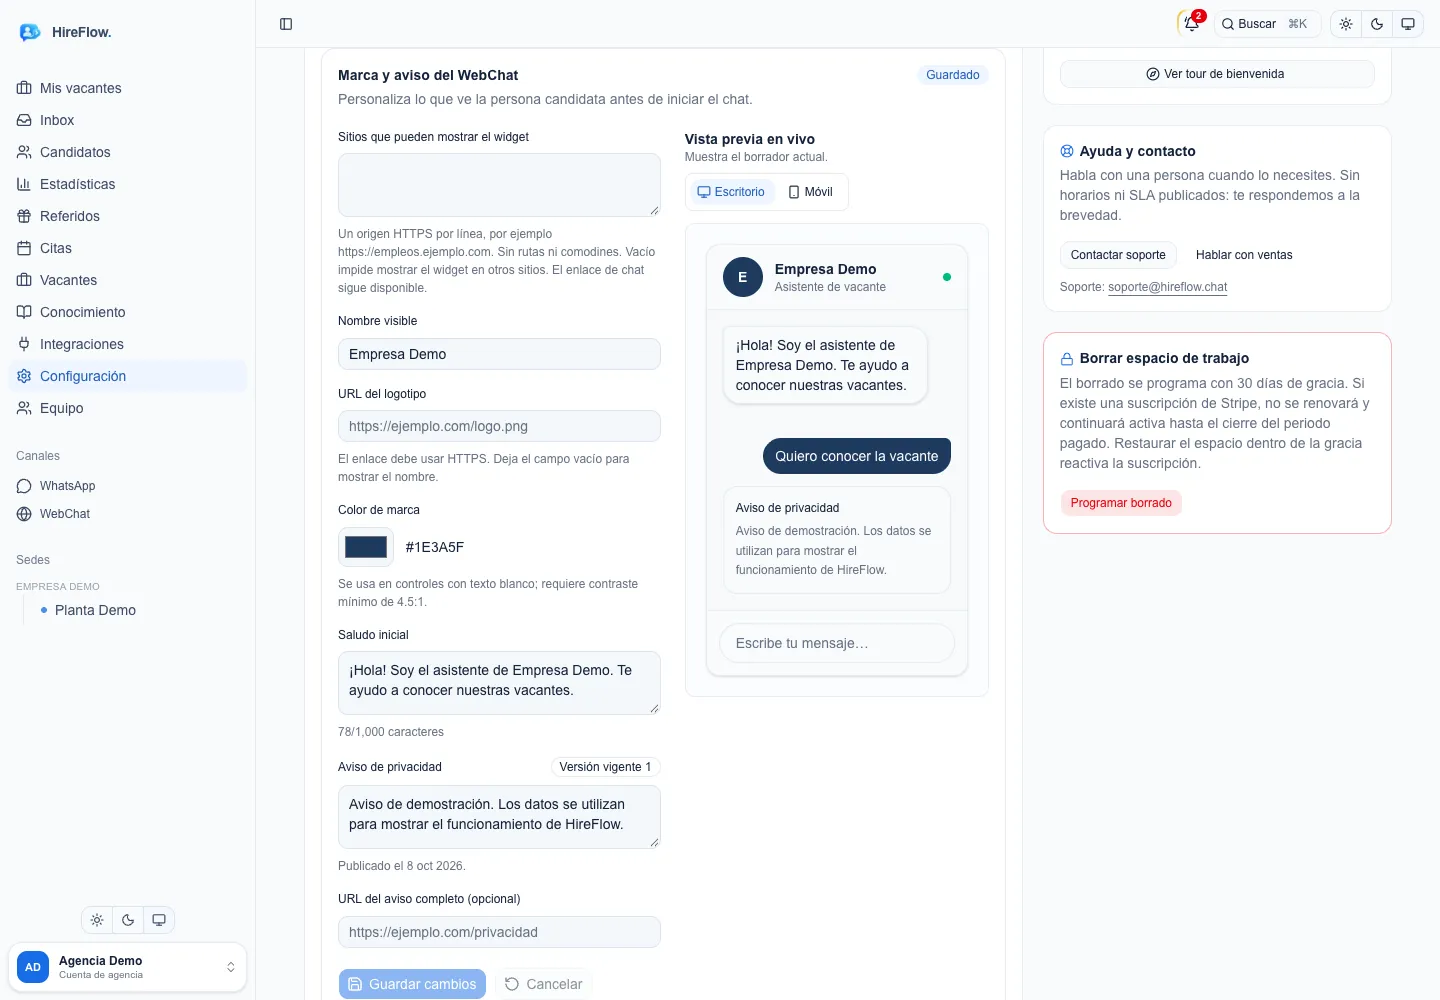
Task: Switch preview to Móvil tab
Action: pos(810,192)
